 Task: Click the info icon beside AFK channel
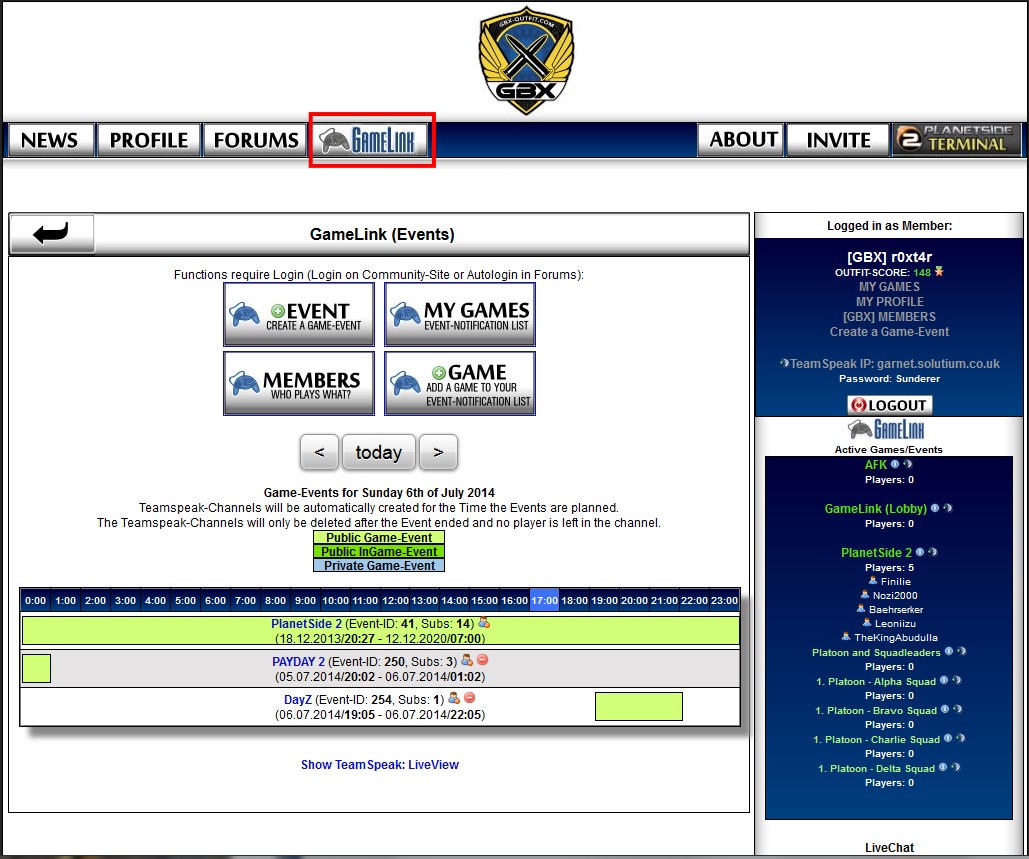pos(896,464)
